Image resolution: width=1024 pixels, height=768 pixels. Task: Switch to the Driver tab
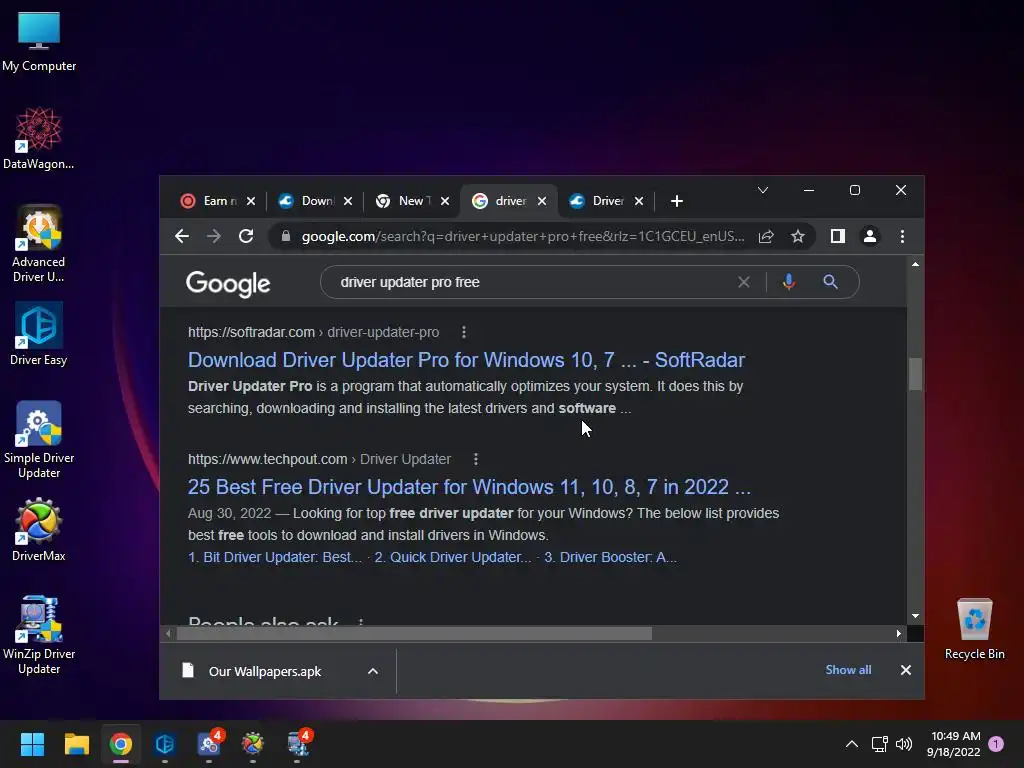click(x=597, y=201)
